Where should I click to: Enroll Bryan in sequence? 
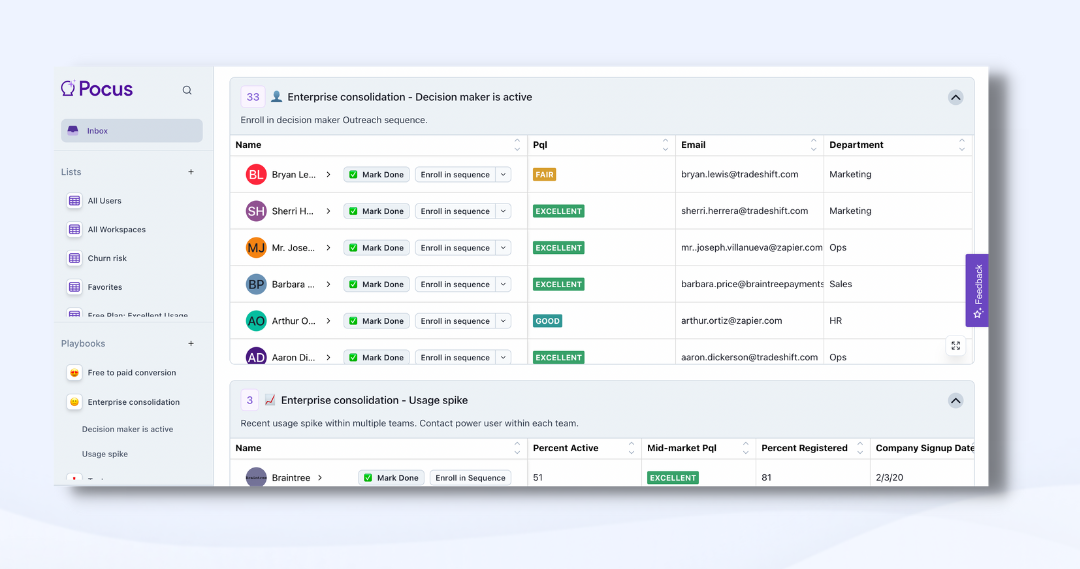(455, 174)
